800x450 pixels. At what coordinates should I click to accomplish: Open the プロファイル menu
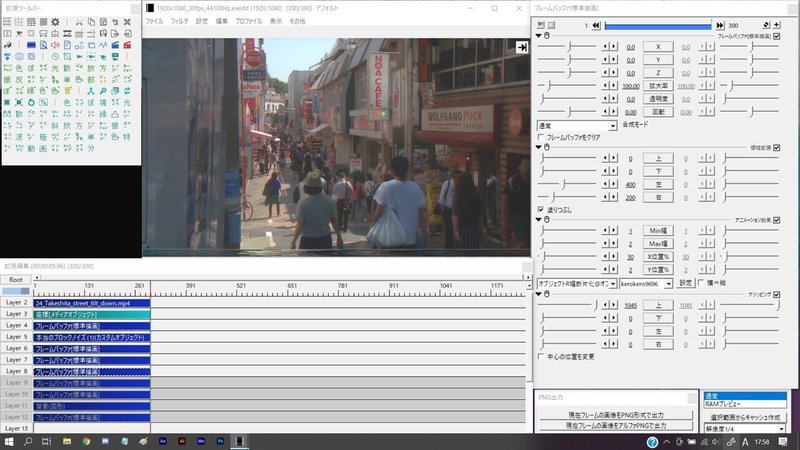tap(248, 21)
